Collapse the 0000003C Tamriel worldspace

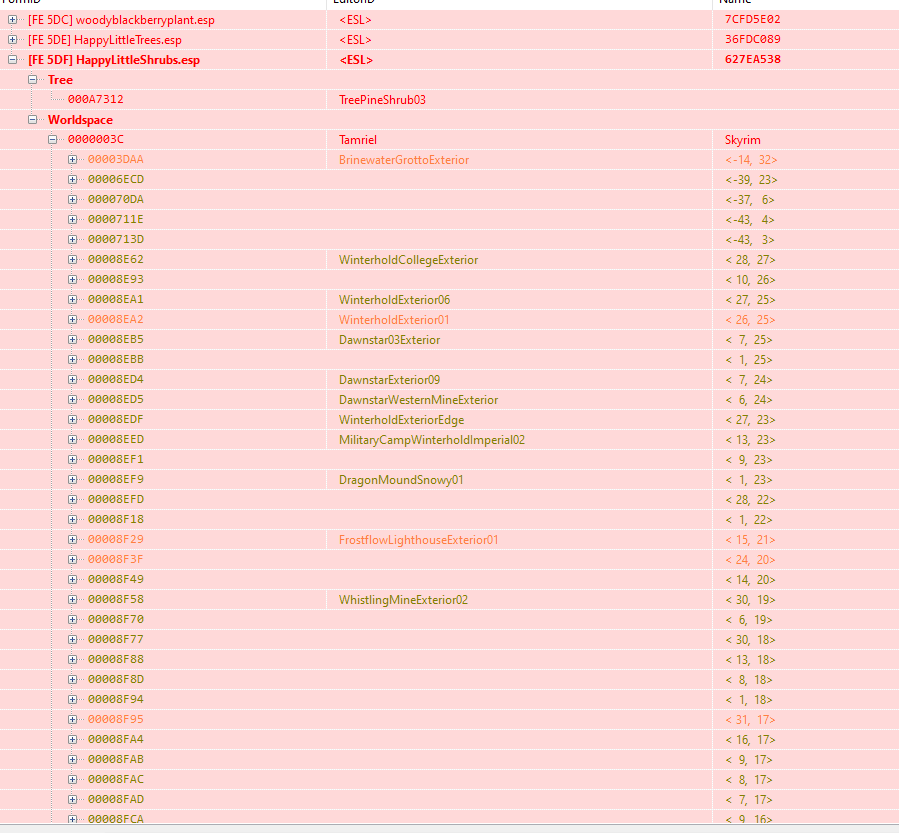(x=53, y=139)
